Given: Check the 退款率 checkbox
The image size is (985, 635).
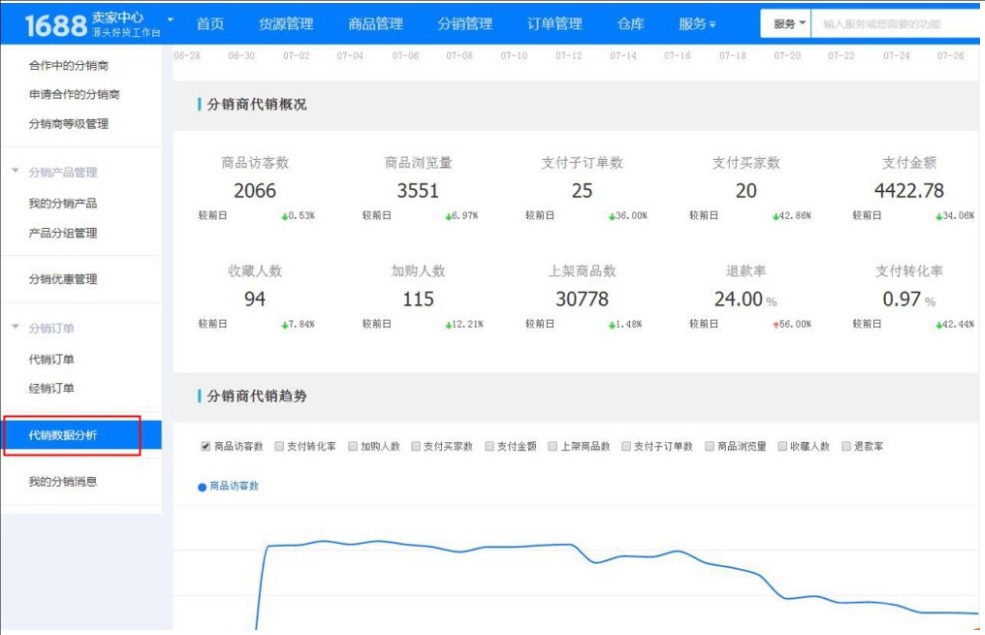Looking at the screenshot, I should point(846,446).
